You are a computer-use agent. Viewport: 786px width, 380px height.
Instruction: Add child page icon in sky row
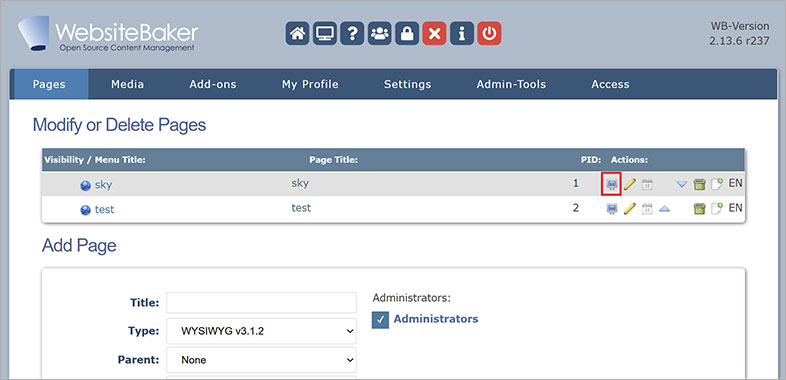717,184
